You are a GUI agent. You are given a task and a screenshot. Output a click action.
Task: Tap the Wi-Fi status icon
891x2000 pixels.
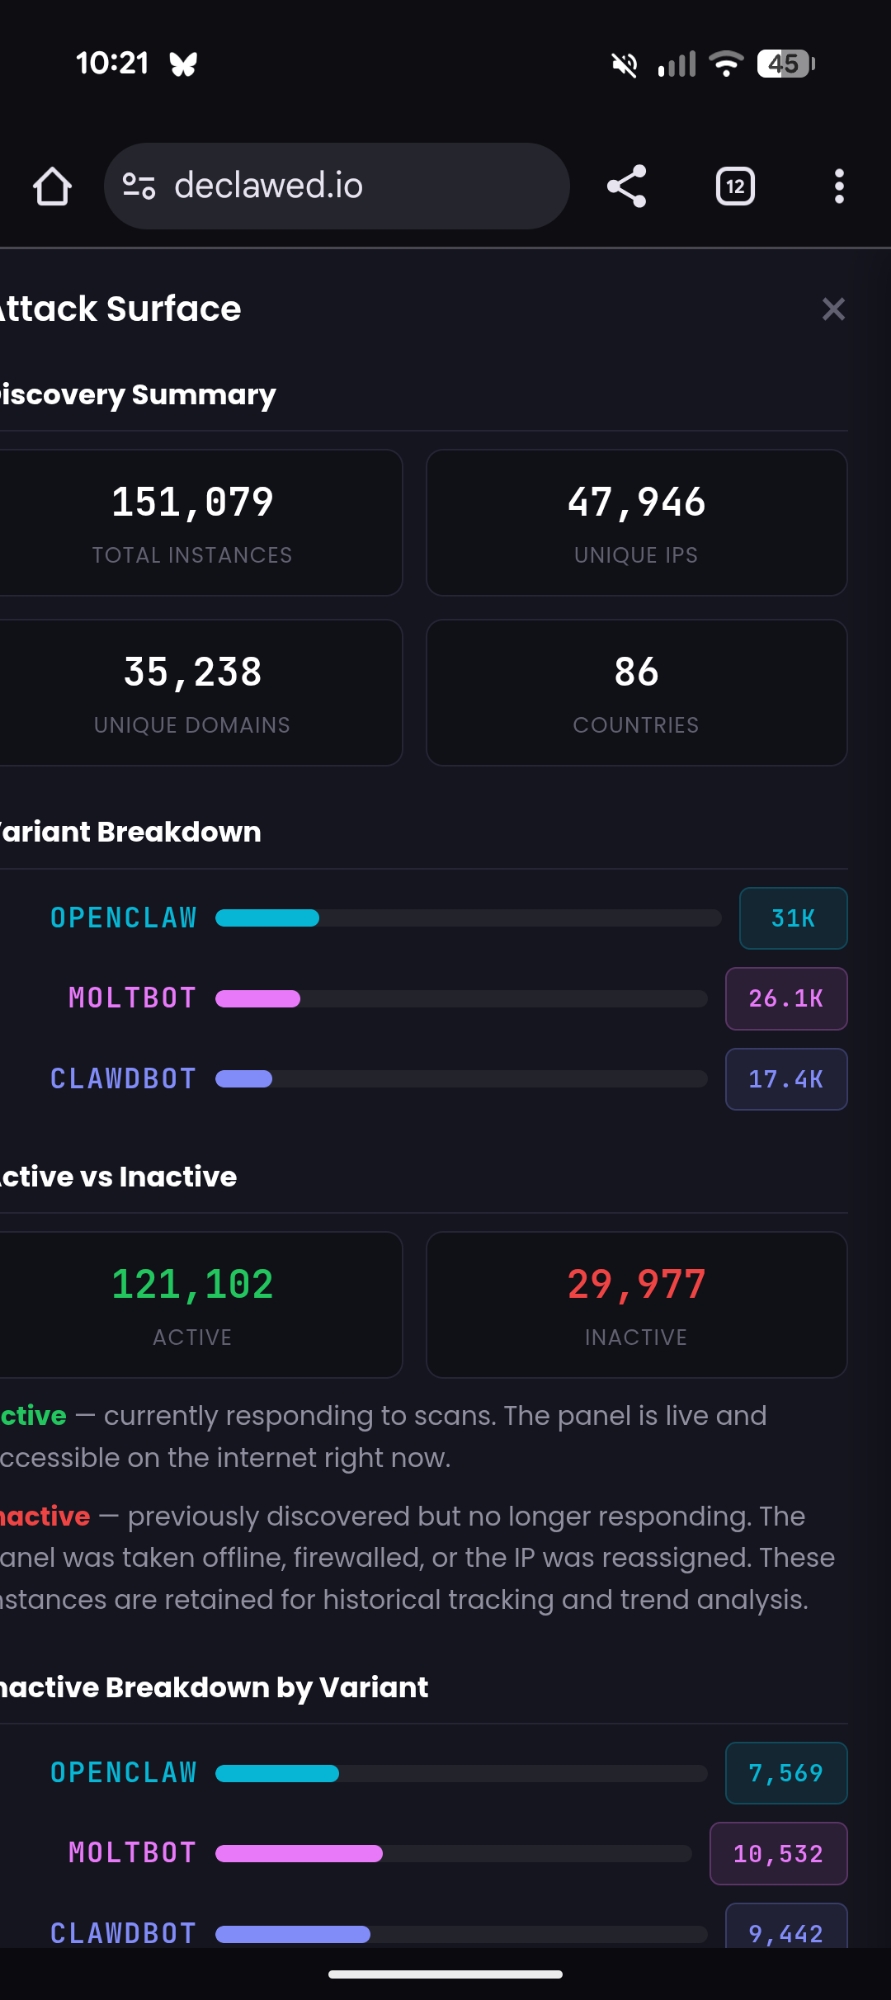[726, 64]
